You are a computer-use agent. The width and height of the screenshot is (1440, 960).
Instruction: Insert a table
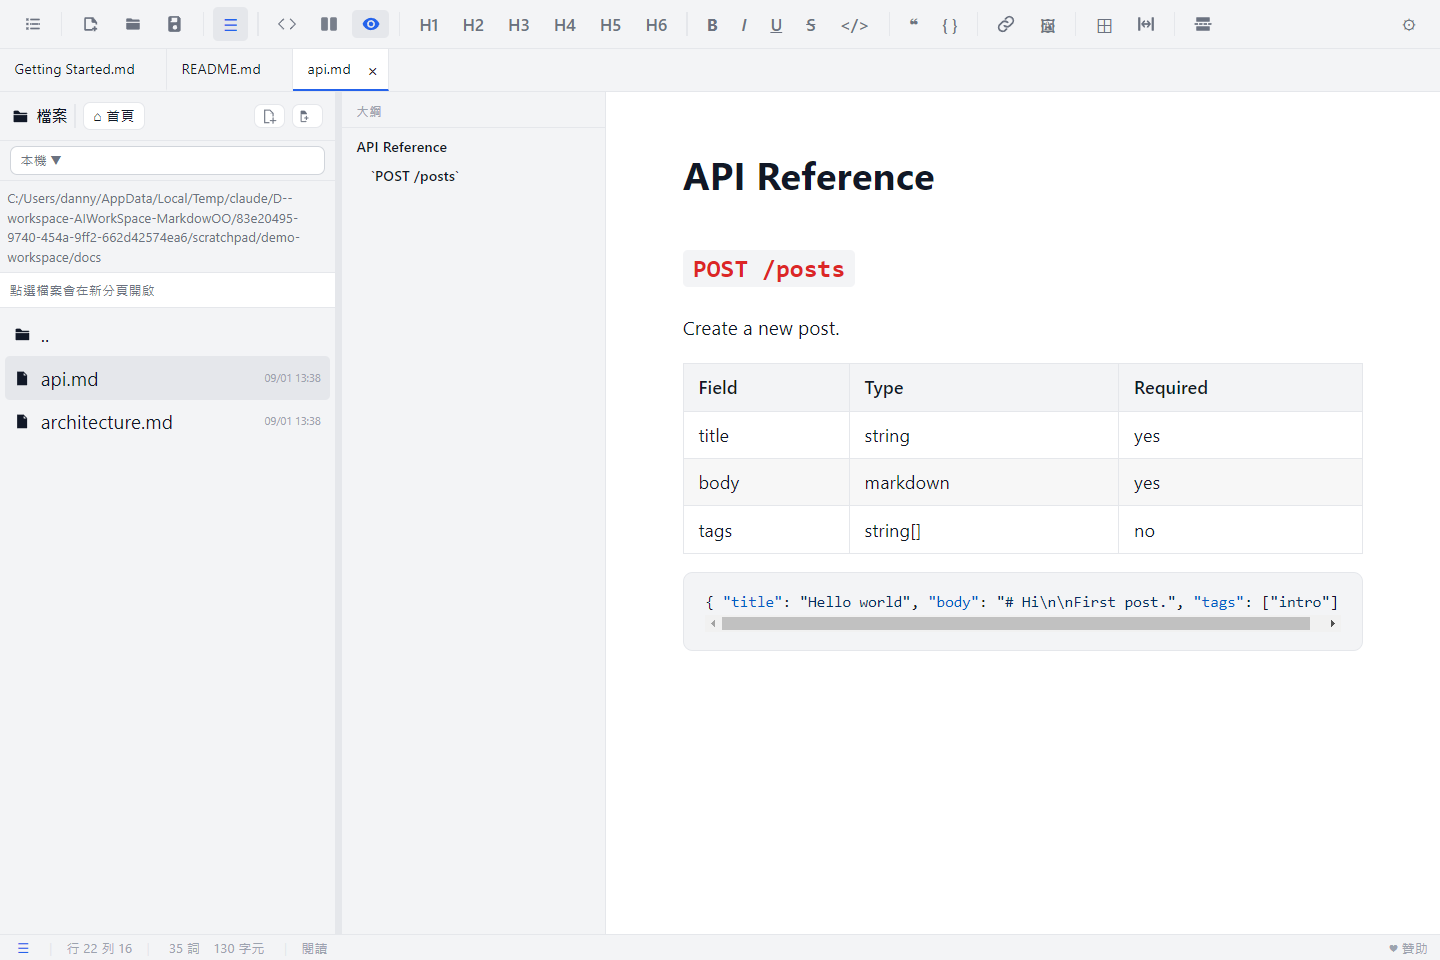click(x=1104, y=25)
